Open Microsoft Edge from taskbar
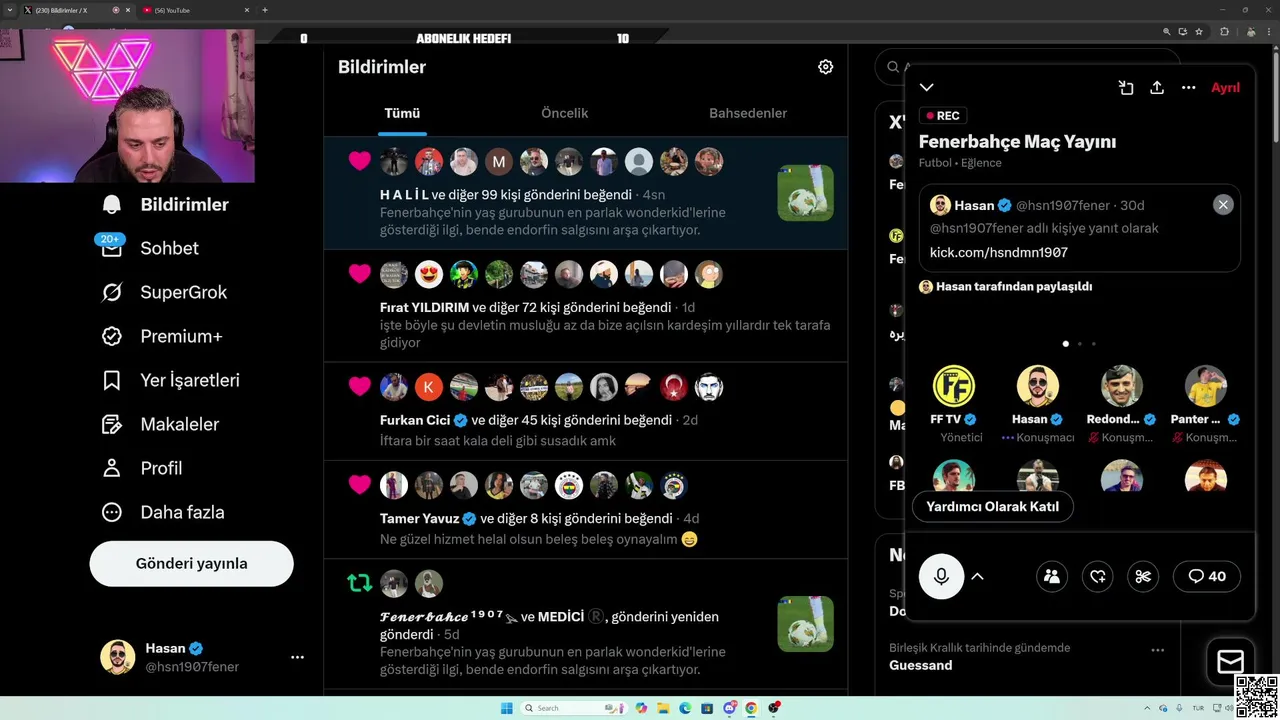Image resolution: width=1280 pixels, height=720 pixels. click(685, 708)
